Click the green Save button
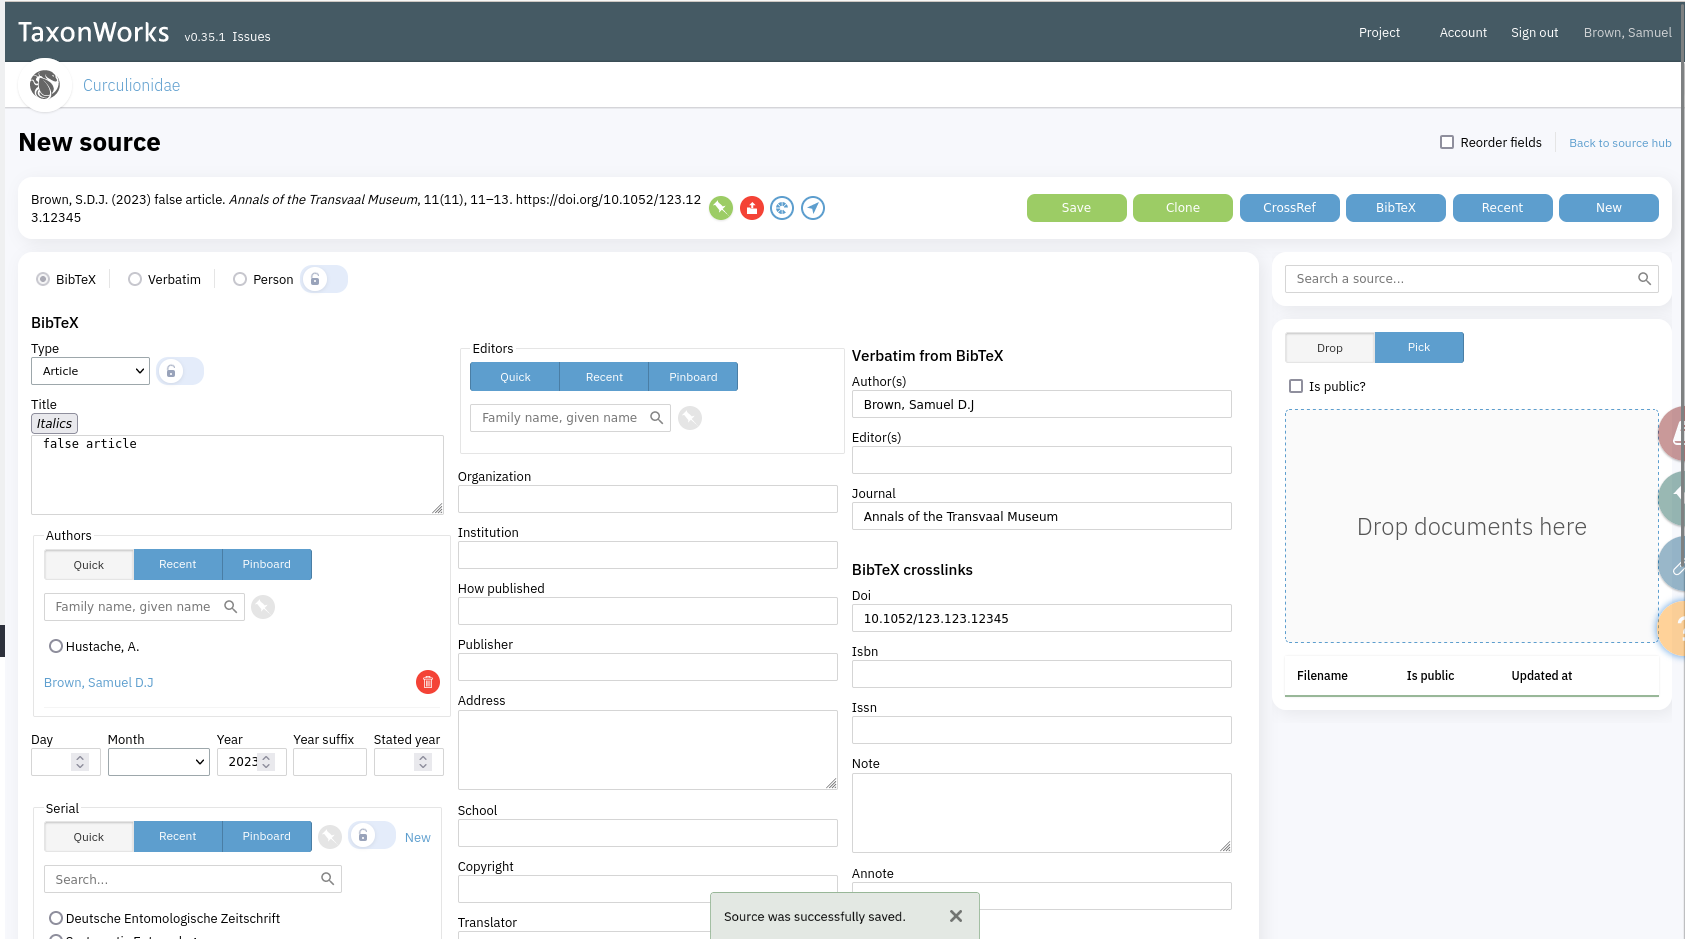 [x=1076, y=208]
